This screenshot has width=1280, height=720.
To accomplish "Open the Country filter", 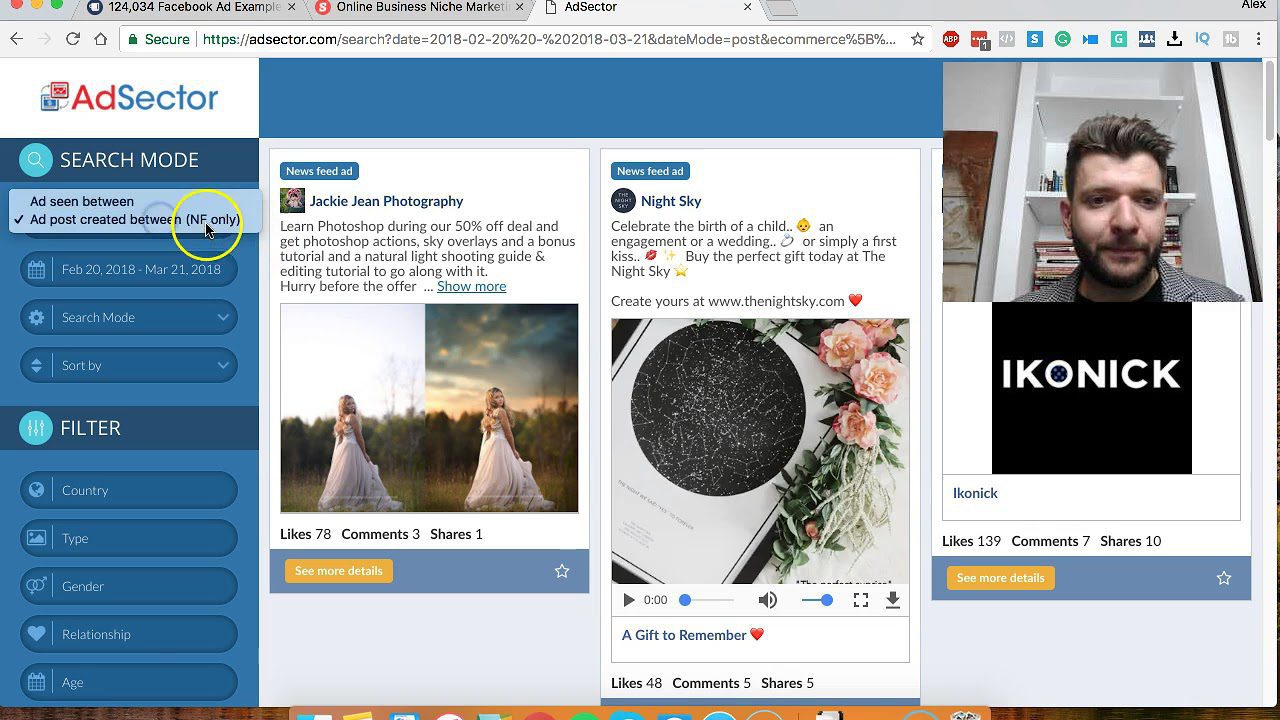I will tap(129, 490).
